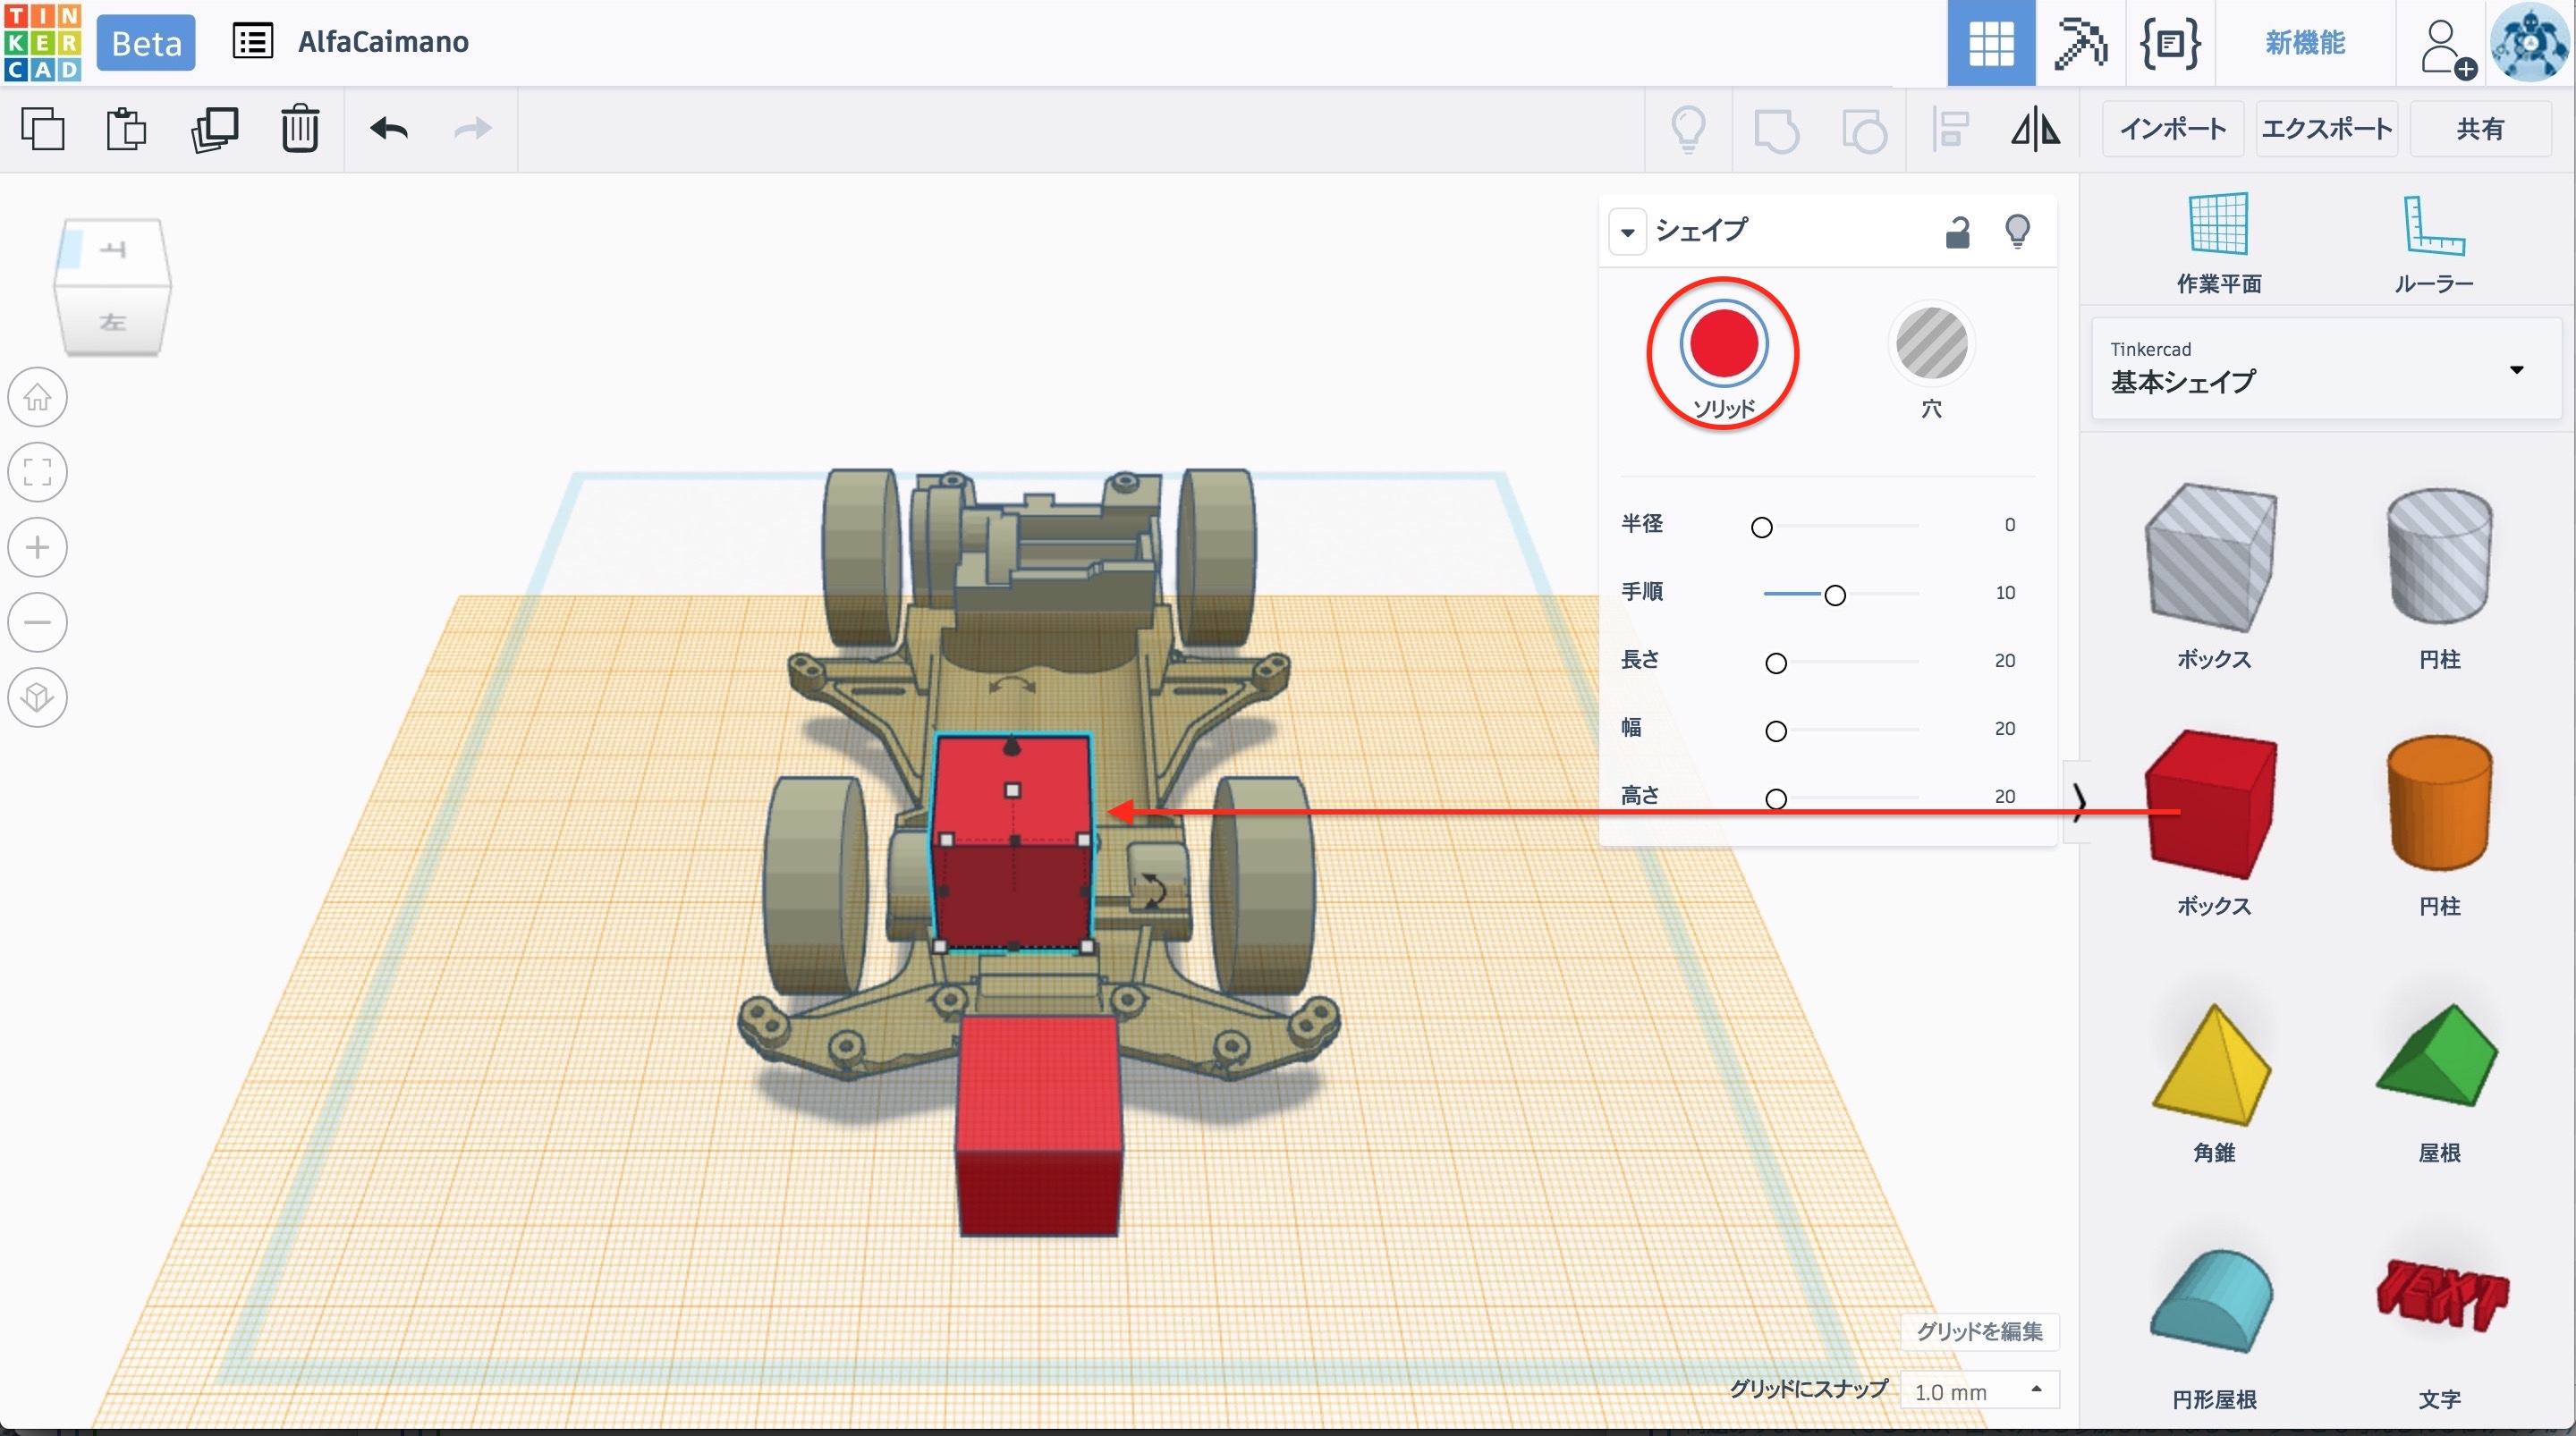Collapse the Shape panel arrow
2576x1436 pixels.
(x=1627, y=232)
